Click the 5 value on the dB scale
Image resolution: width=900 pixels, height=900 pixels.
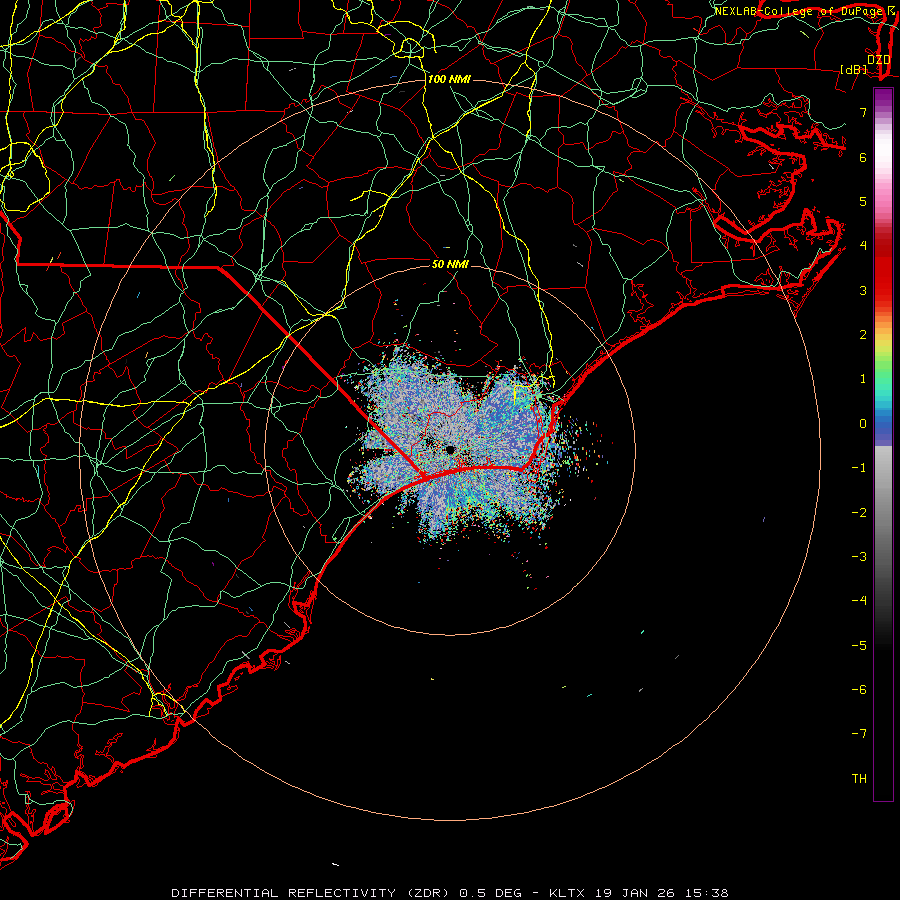863,201
